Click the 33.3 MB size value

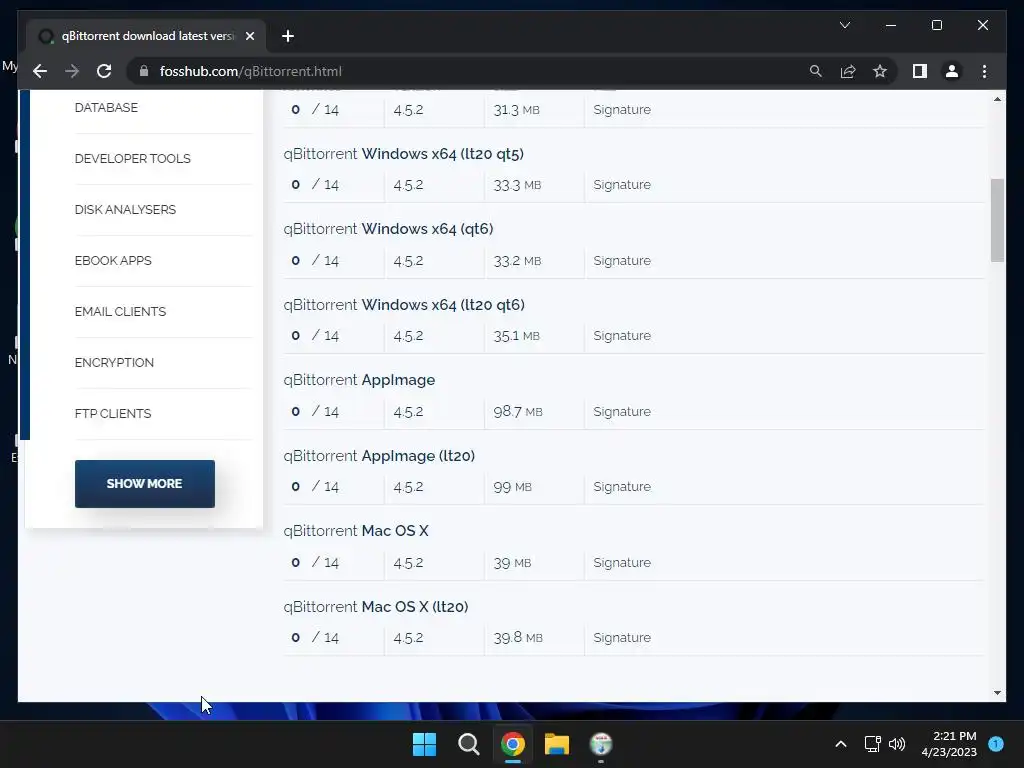click(x=517, y=185)
